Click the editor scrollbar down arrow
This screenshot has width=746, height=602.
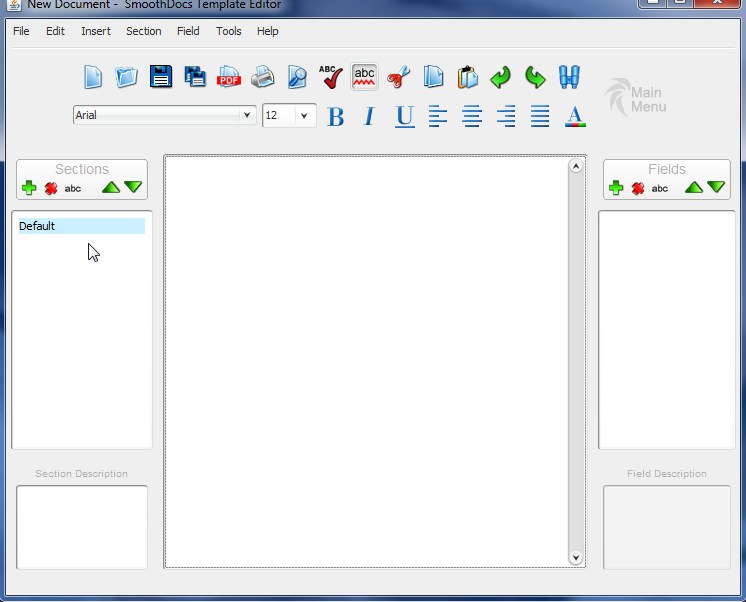click(x=576, y=557)
